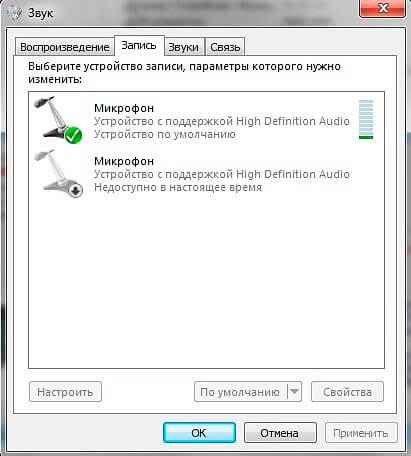Click the down-arrow badge on unavailable microphone
The height and width of the screenshot is (456, 411).
coord(76,191)
